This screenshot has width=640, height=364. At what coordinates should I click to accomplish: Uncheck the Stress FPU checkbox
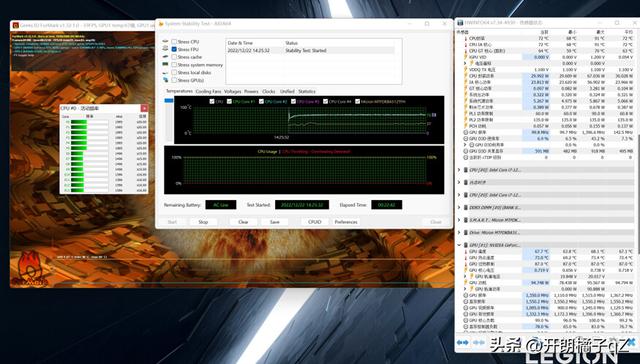[174, 49]
